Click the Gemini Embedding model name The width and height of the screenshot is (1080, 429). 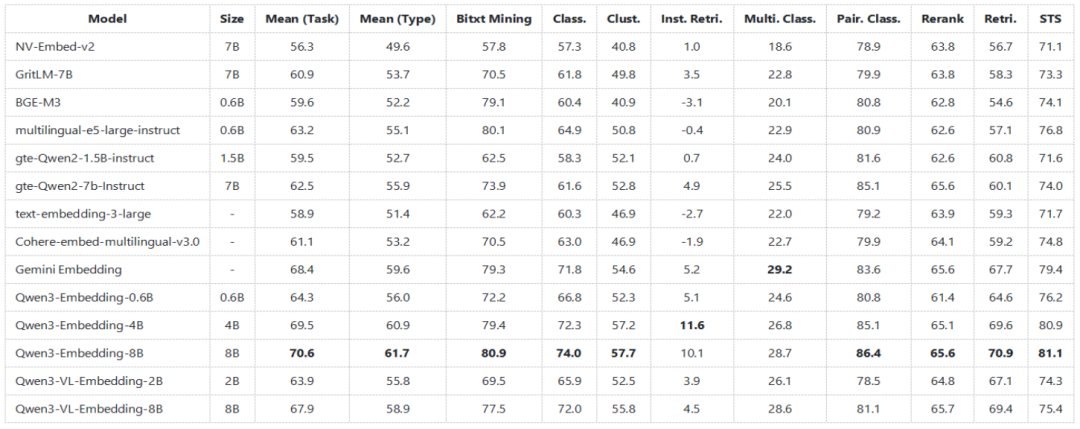pyautogui.click(x=68, y=270)
